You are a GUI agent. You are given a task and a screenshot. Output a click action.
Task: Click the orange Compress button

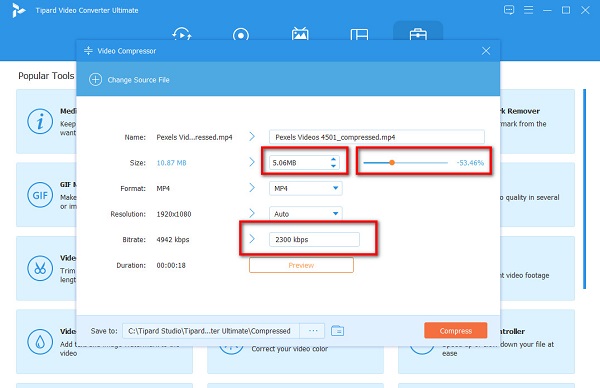coord(455,331)
